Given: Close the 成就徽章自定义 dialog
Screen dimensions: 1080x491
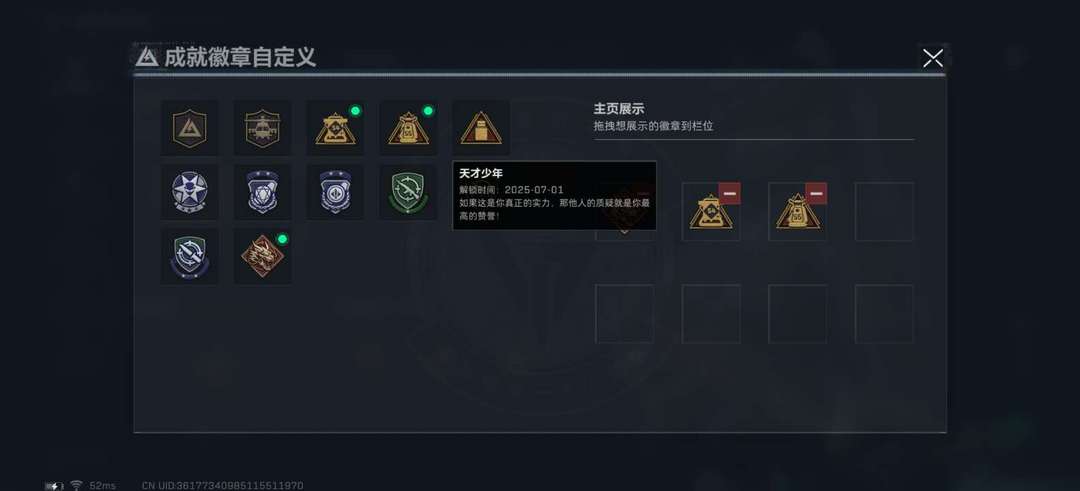Looking at the screenshot, I should [x=933, y=58].
